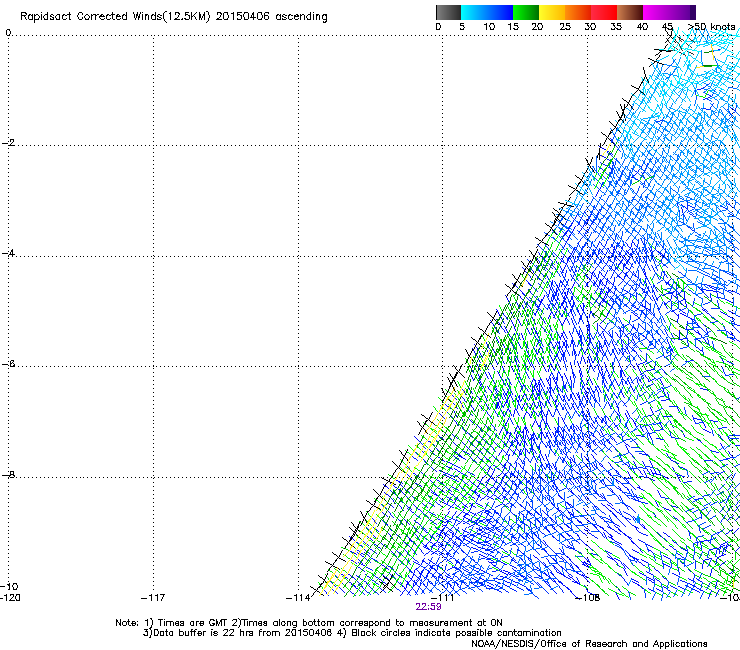Click the 'NOAA/NESDIS/Office of Research and Applications' credit
The height and width of the screenshot is (650, 740).
[589, 644]
